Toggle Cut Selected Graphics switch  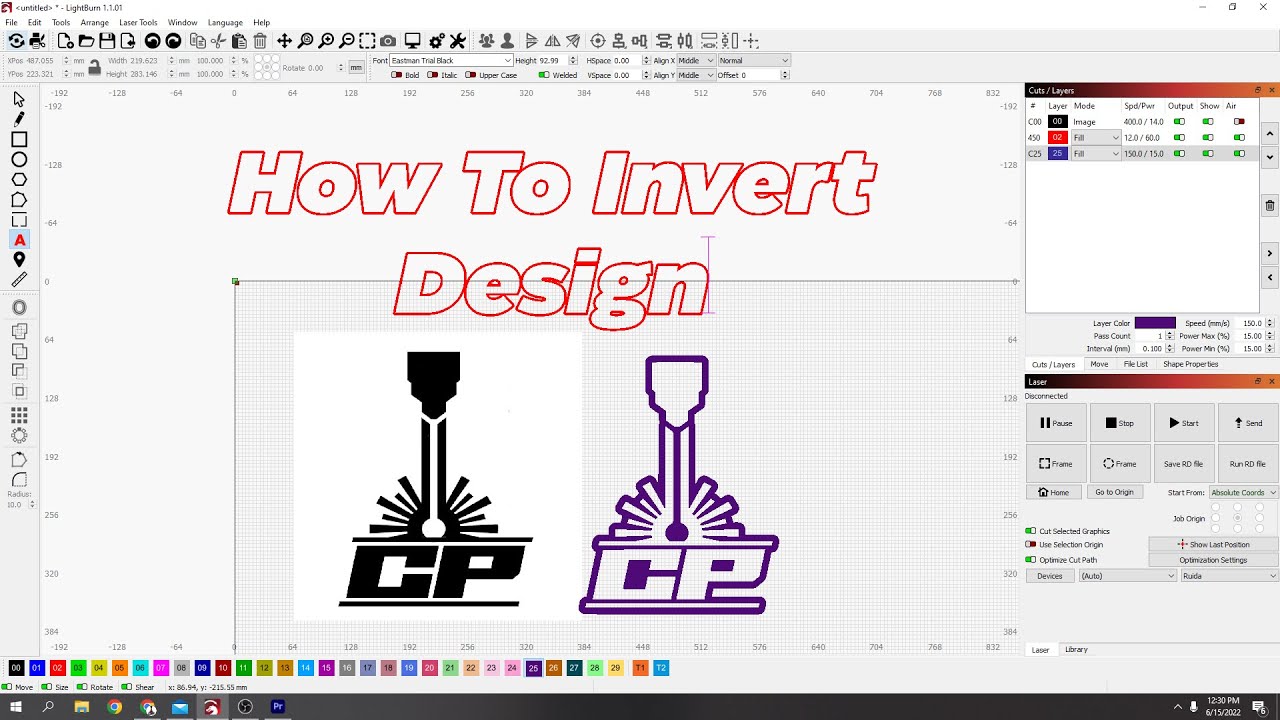1031,531
